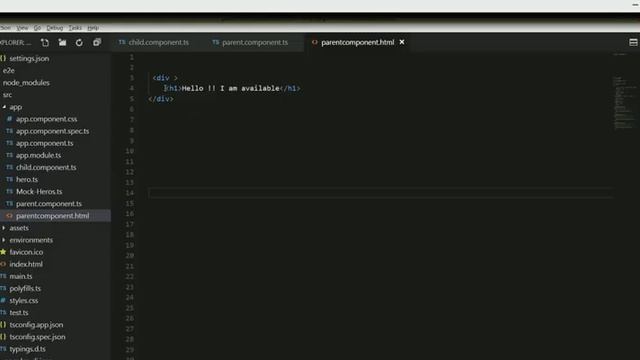Screen dimensions: 640x360
Task: Open favicon.ico file
Action: pos(26,252)
